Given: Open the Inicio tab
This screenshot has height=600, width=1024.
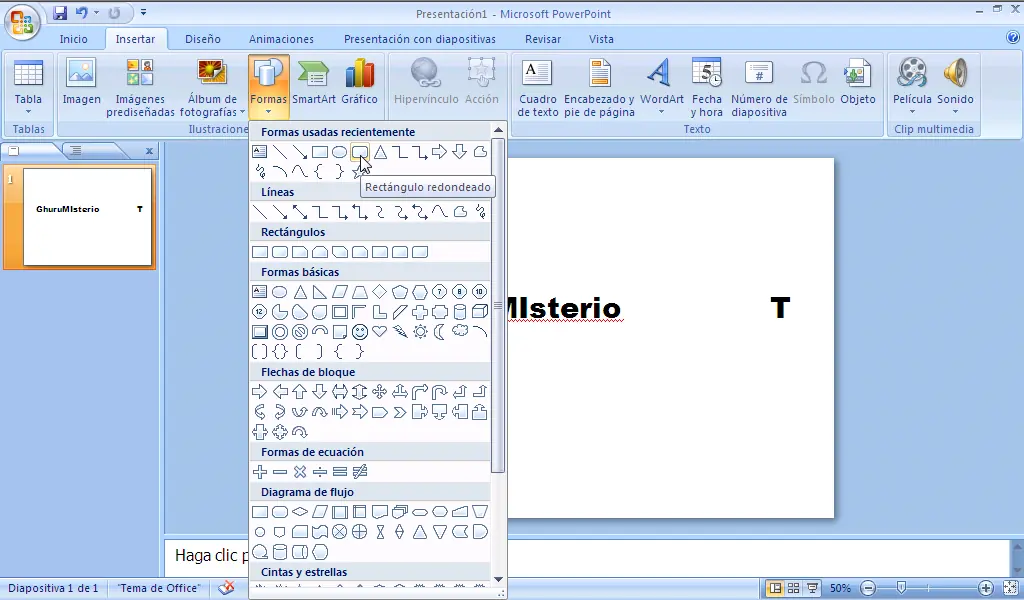Looking at the screenshot, I should 73,39.
